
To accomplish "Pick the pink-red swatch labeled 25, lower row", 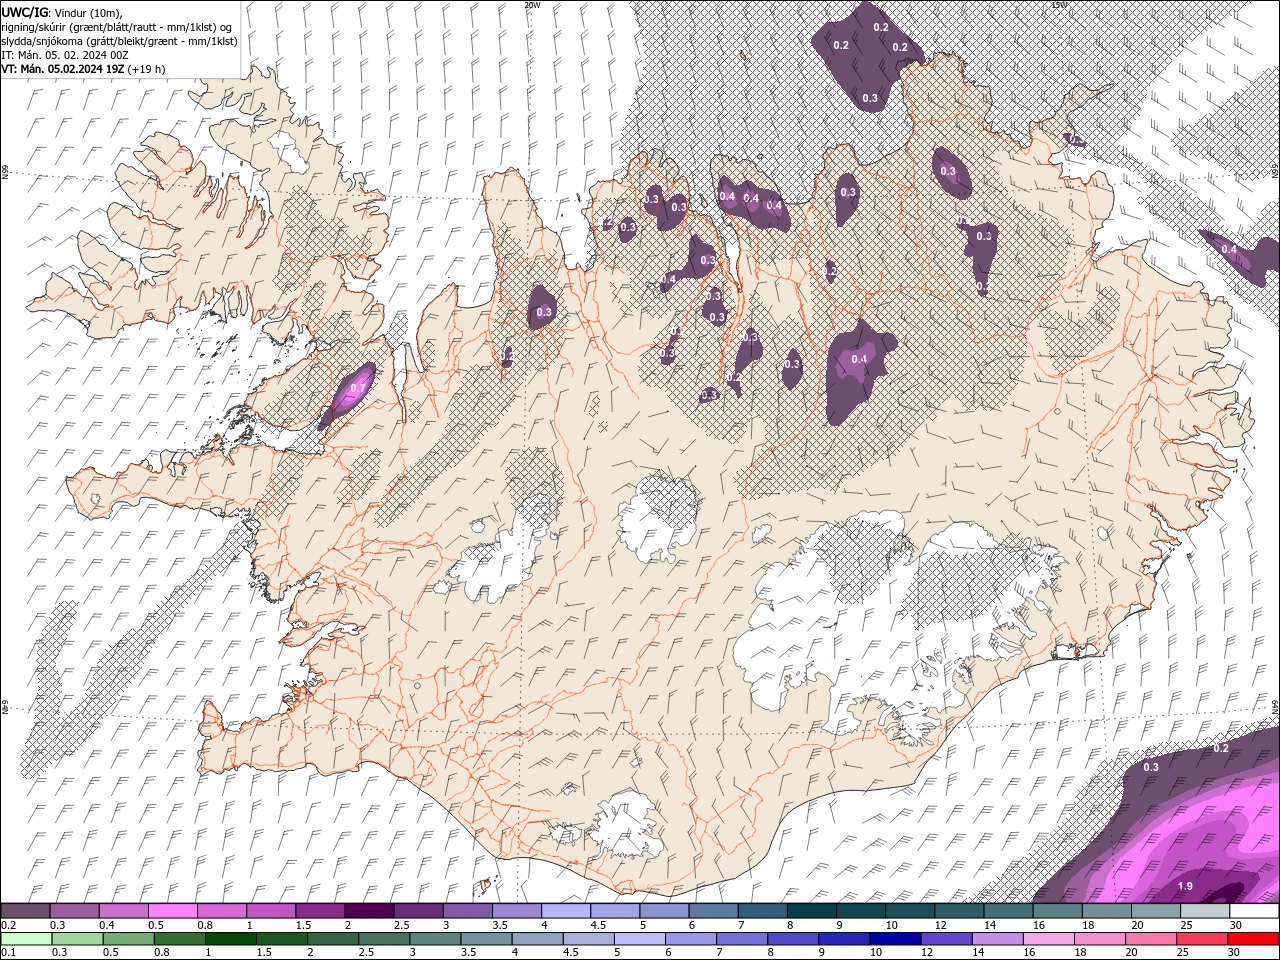I will (1201, 939).
